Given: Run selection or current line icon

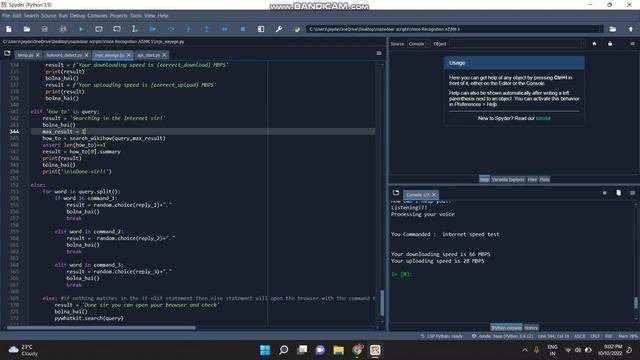Looking at the screenshot, I should pyautogui.click(x=135, y=29).
